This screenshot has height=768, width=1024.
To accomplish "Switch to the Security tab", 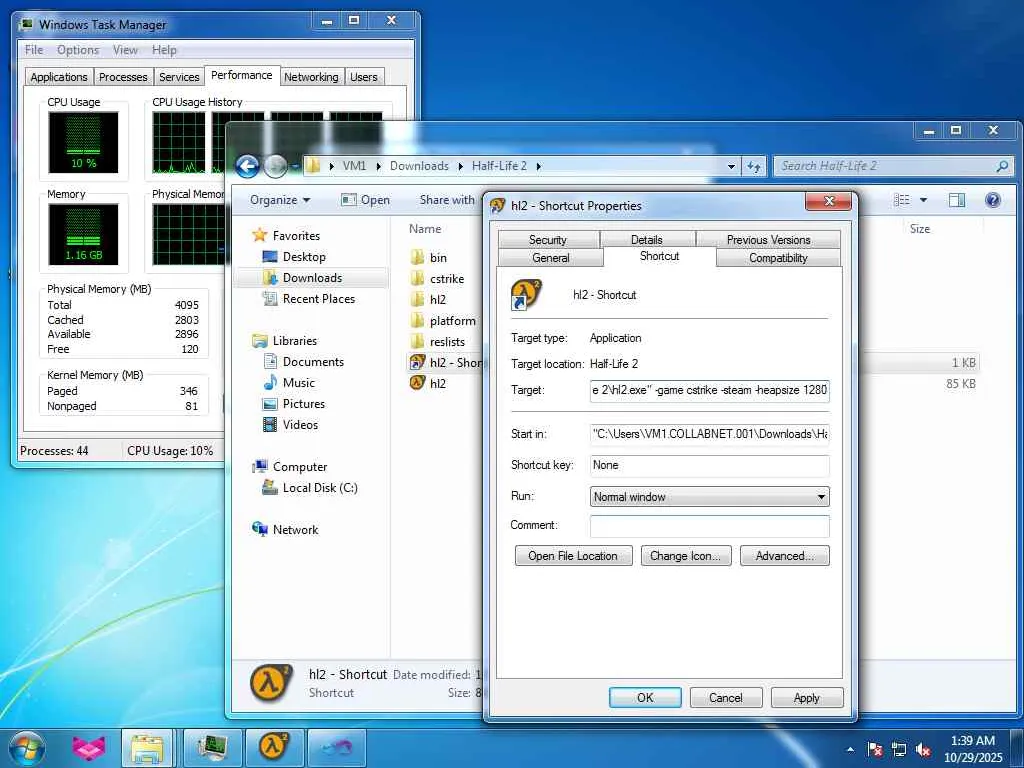I will [x=548, y=240].
